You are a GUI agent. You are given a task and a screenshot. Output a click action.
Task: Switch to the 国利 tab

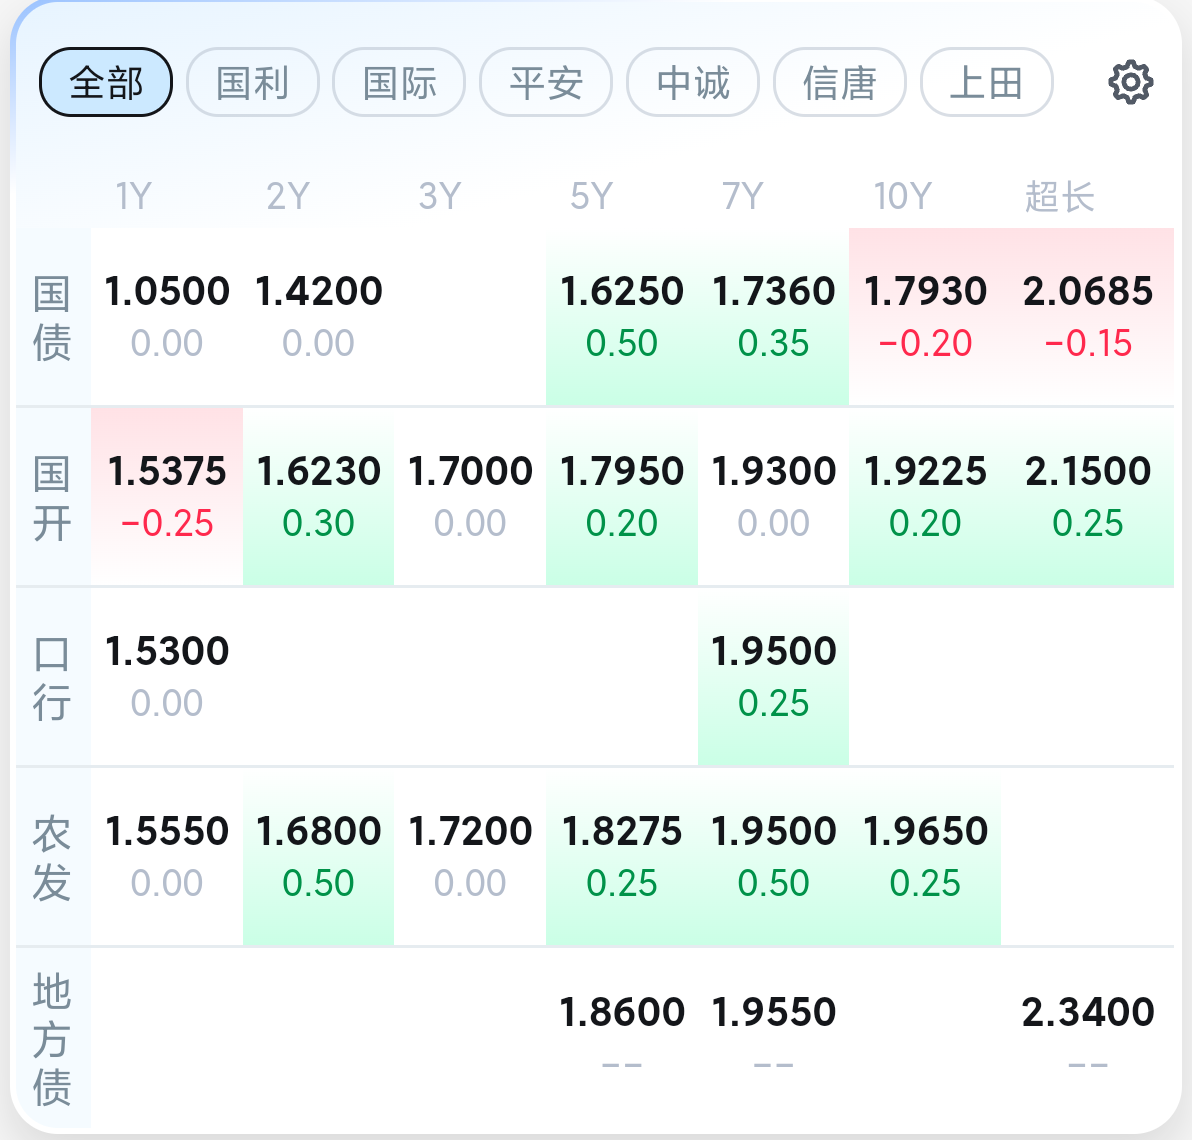(x=253, y=82)
